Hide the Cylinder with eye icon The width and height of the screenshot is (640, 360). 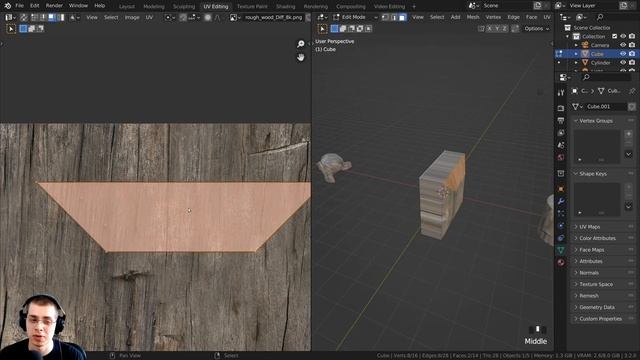coord(623,63)
